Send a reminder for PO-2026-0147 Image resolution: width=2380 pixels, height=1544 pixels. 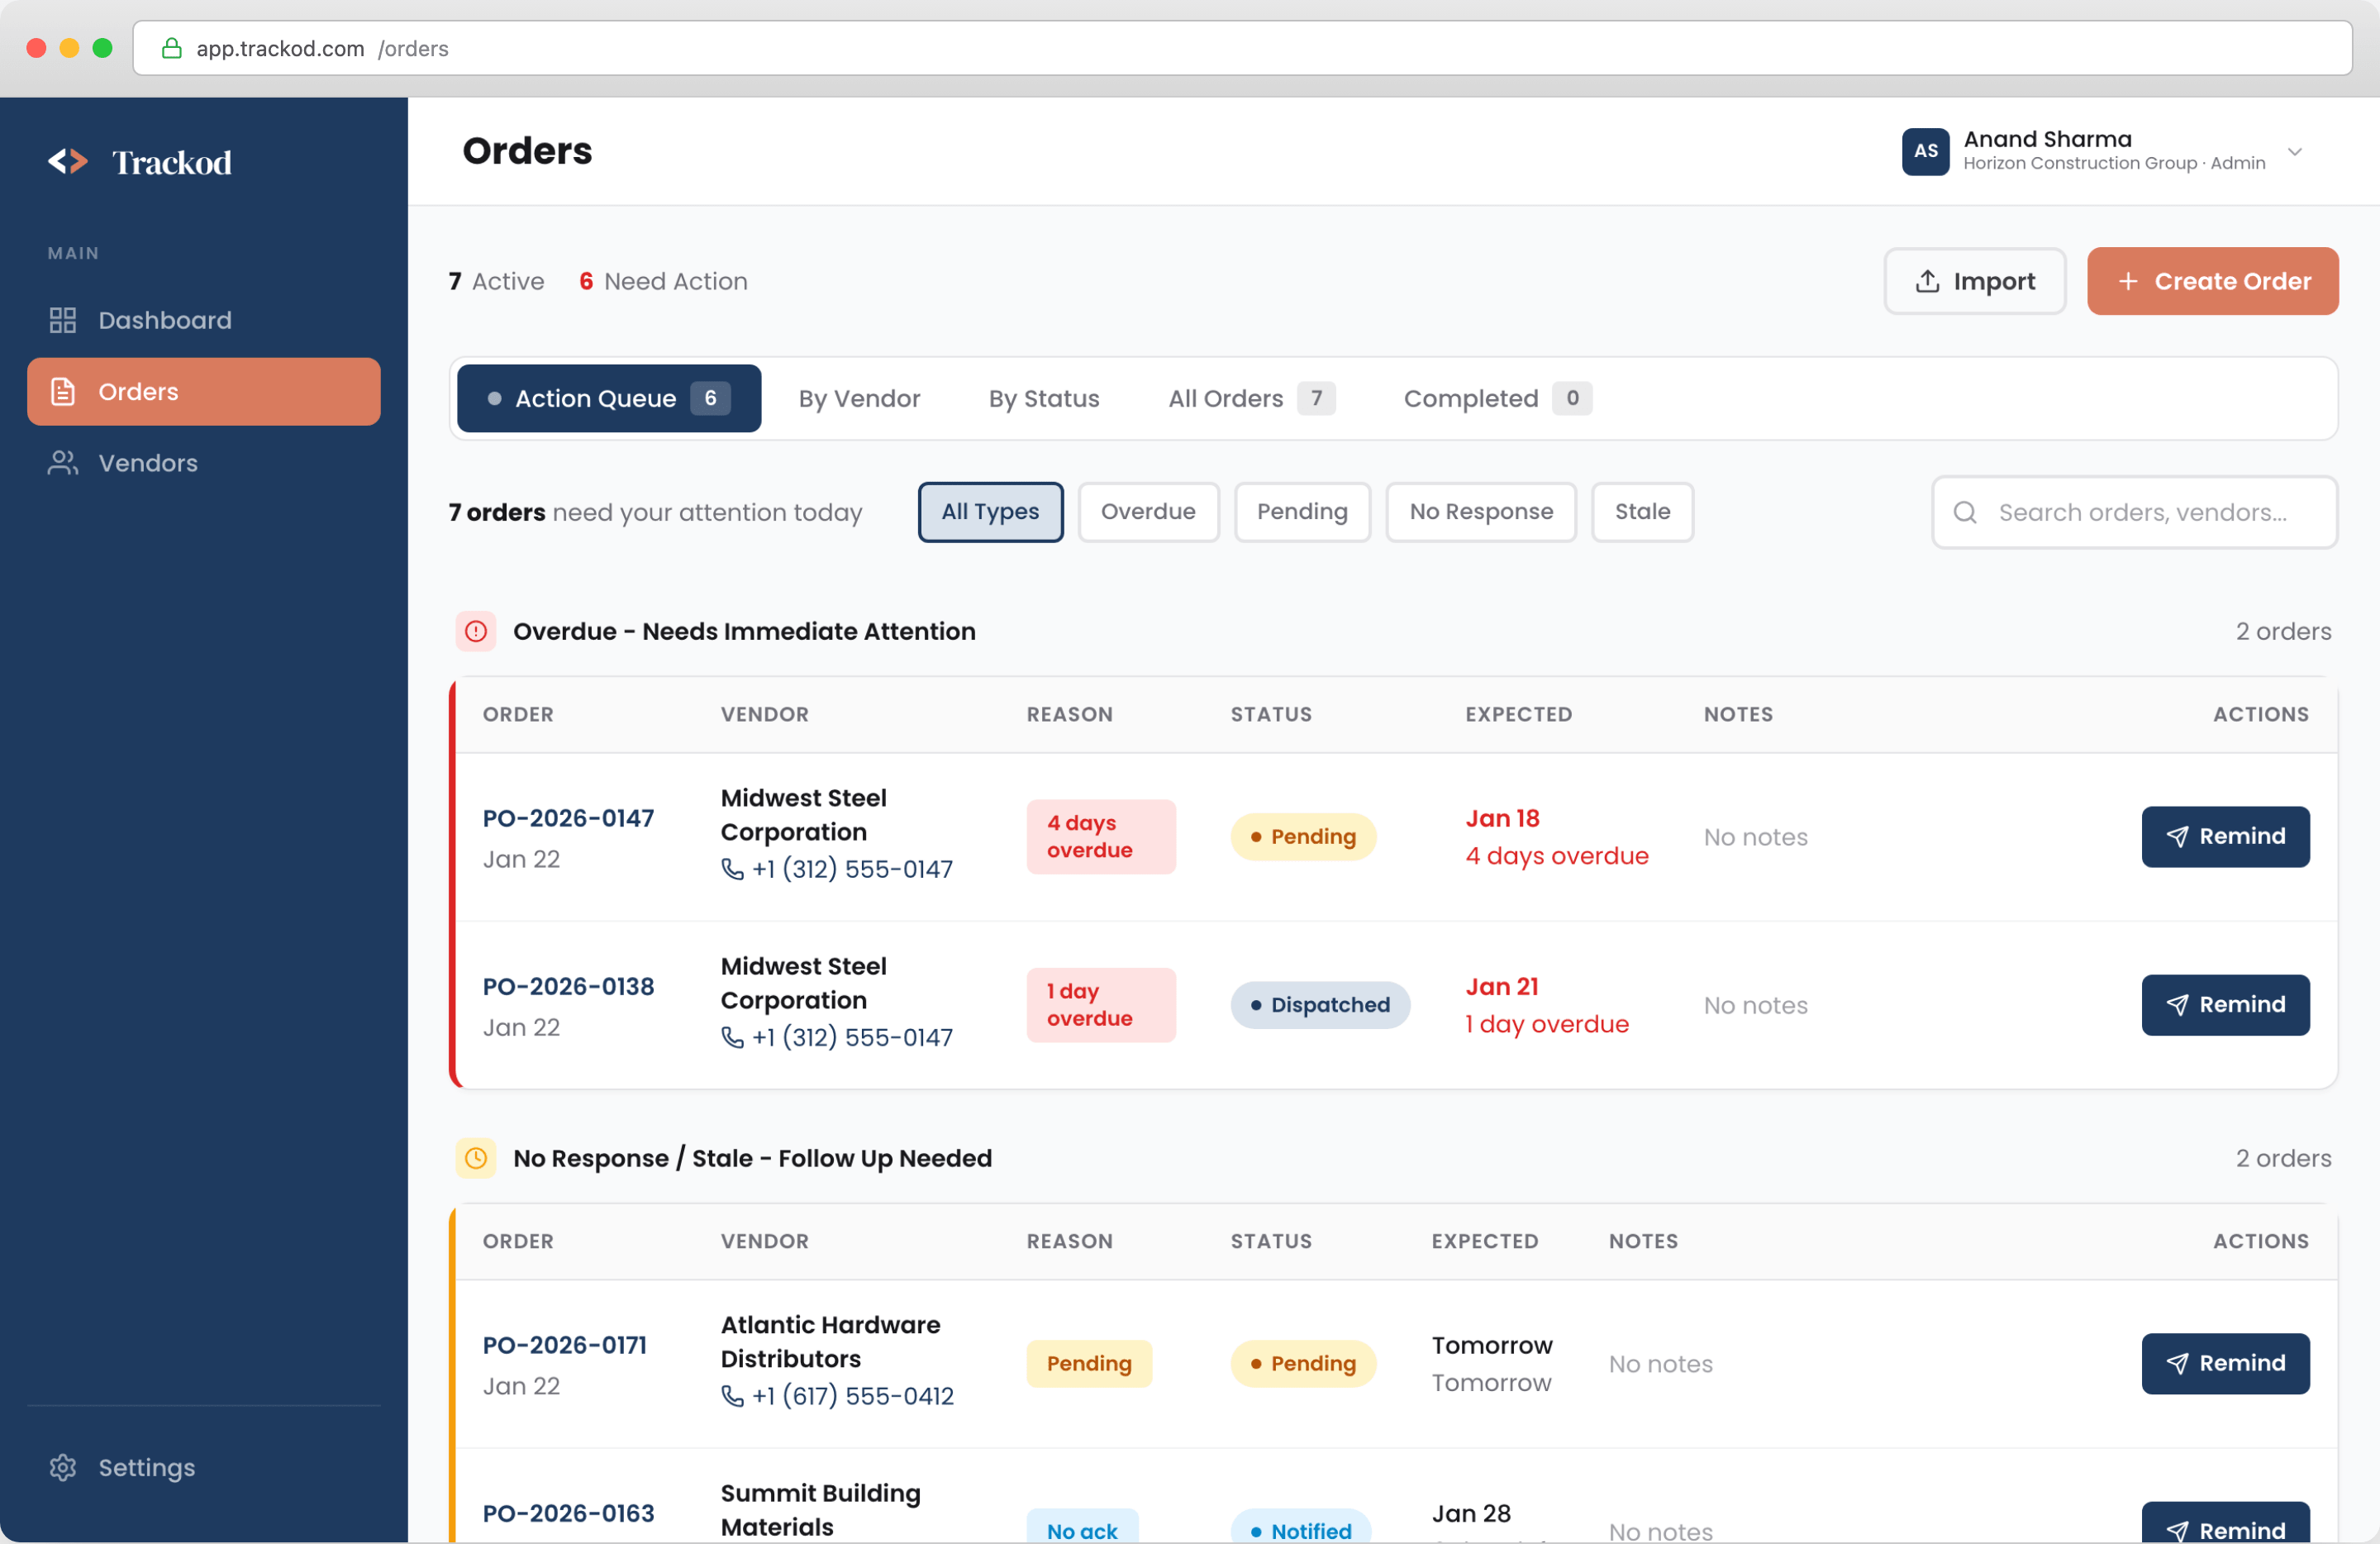point(2225,837)
